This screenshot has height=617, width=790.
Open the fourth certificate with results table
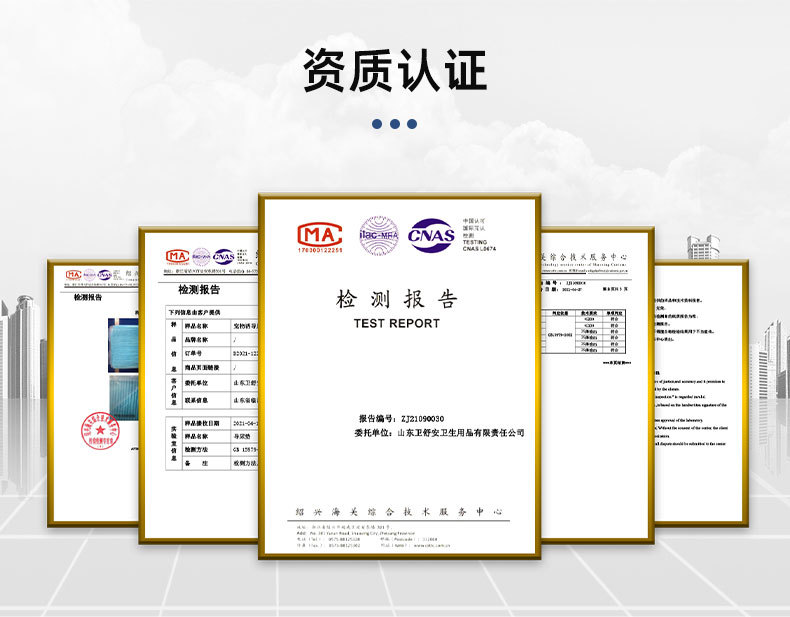pyautogui.click(x=598, y=385)
